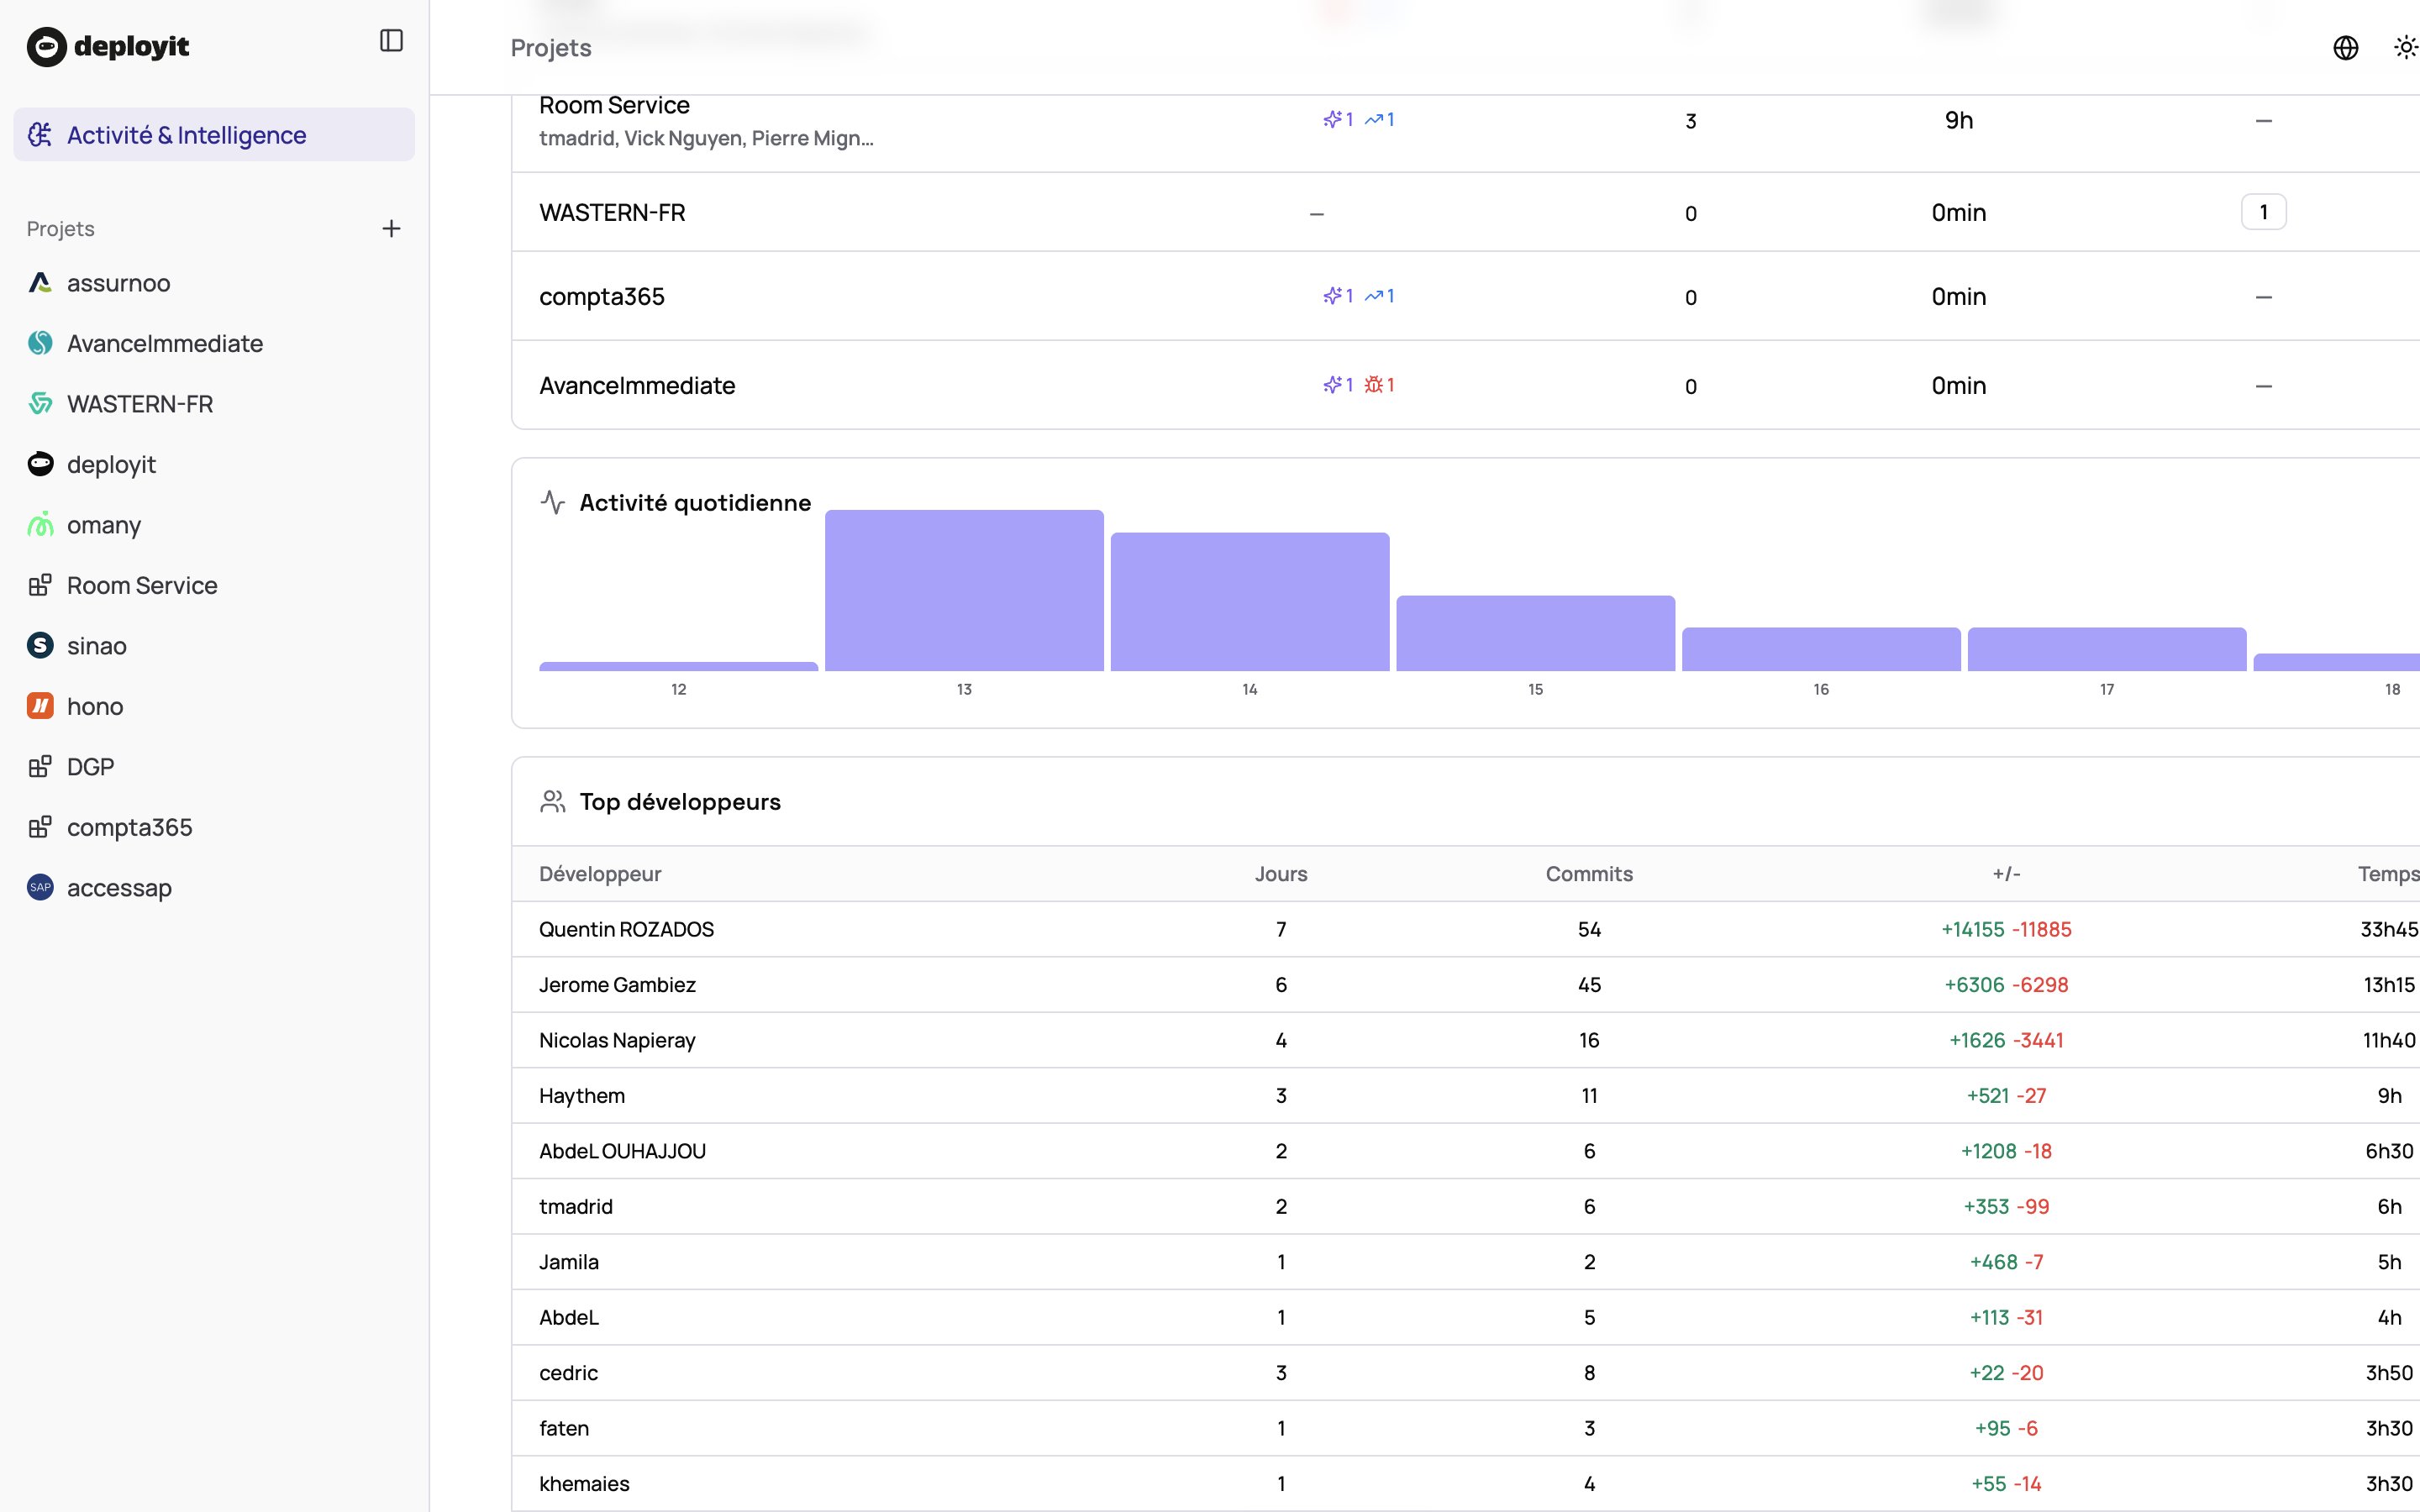Click the deployit logo in the sidebar
Image resolution: width=2420 pixels, height=1512 pixels.
108,46
